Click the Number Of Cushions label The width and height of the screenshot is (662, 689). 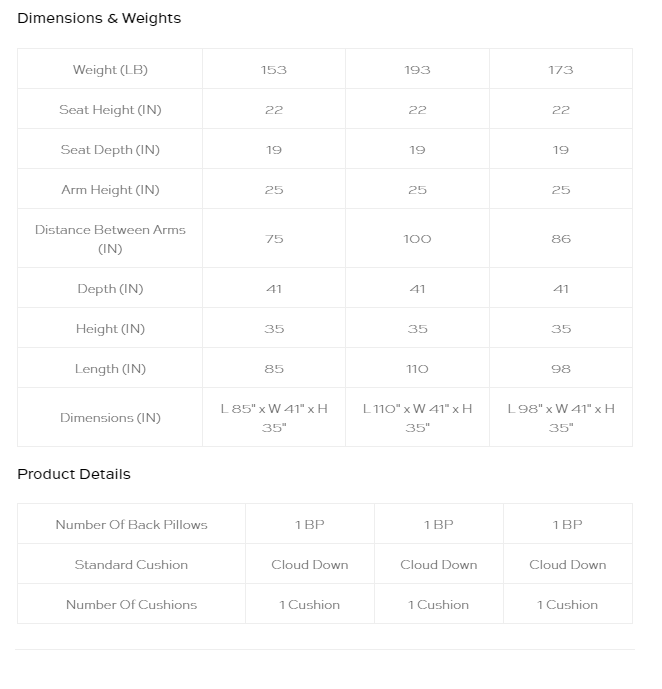point(131,605)
